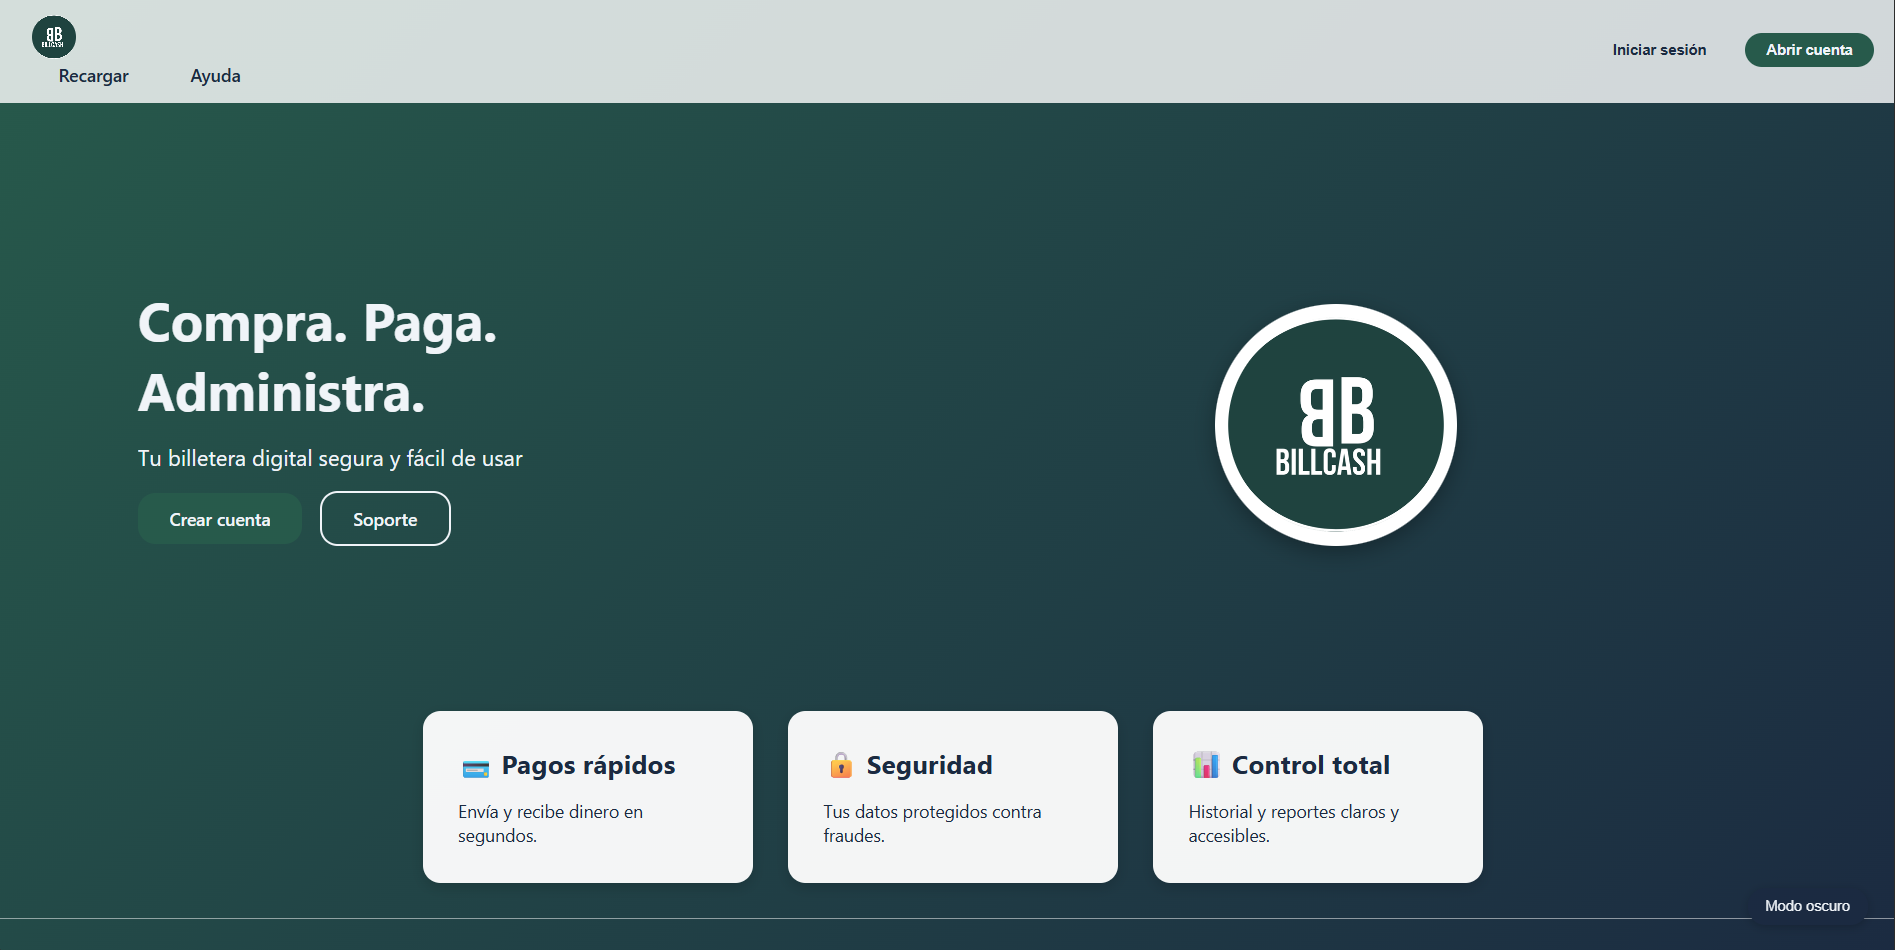Open the Recargar menu item
The height and width of the screenshot is (950, 1895).
point(94,76)
